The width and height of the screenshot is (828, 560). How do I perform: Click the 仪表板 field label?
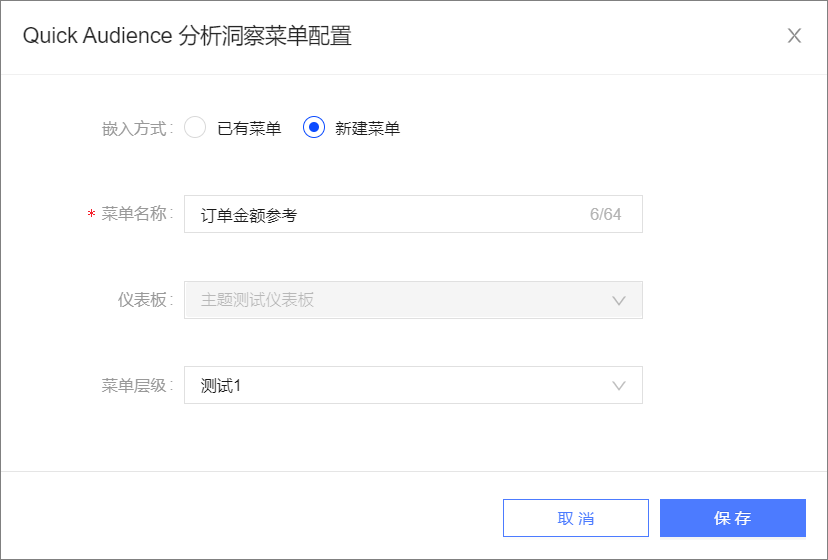point(145,300)
